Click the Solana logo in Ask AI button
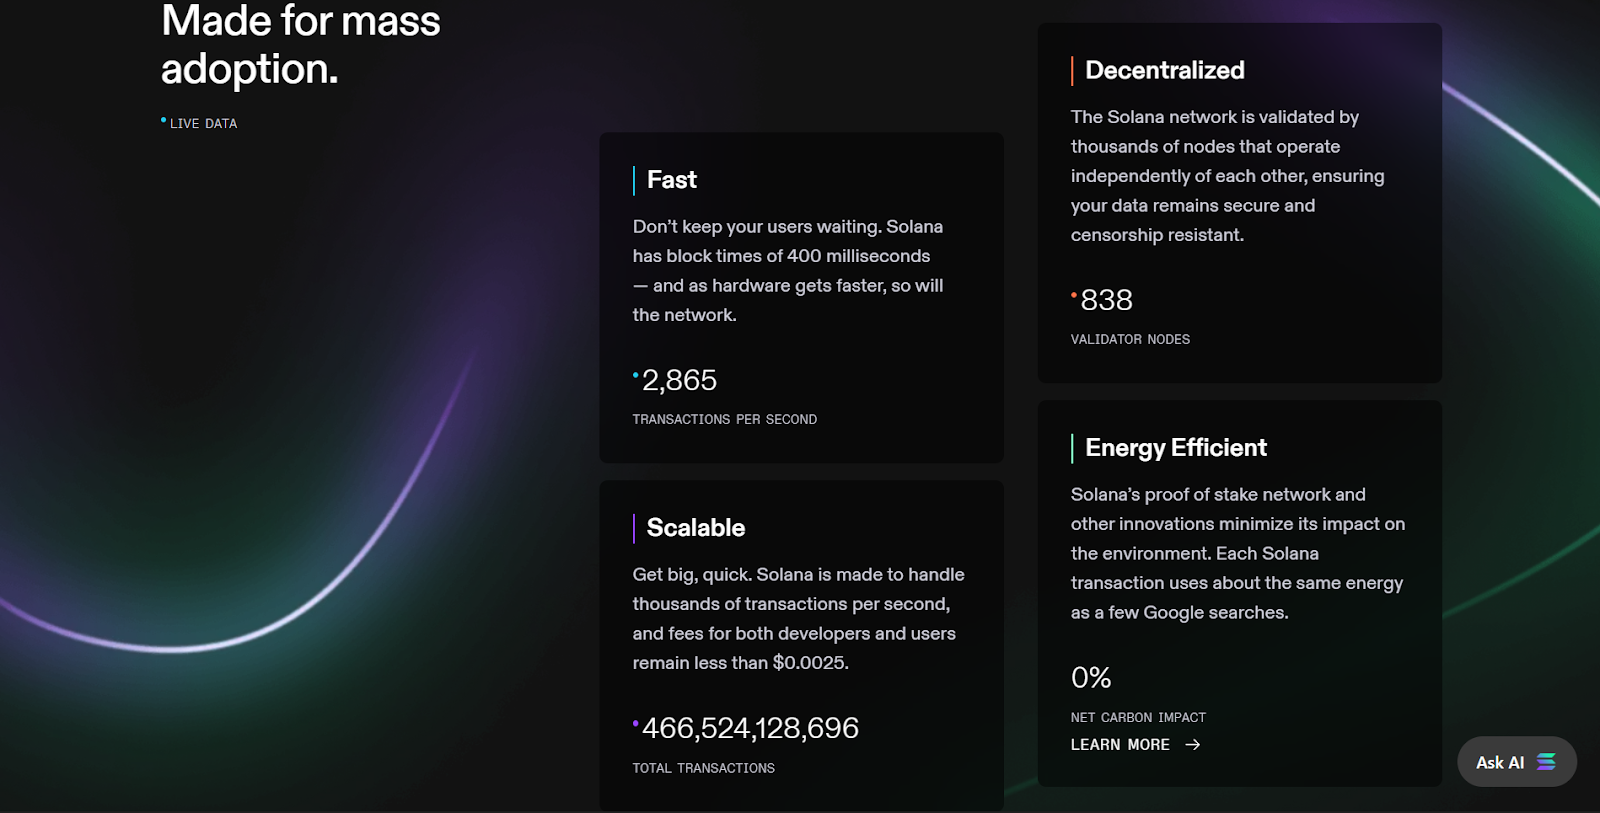Viewport: 1600px width, 813px height. click(1546, 762)
